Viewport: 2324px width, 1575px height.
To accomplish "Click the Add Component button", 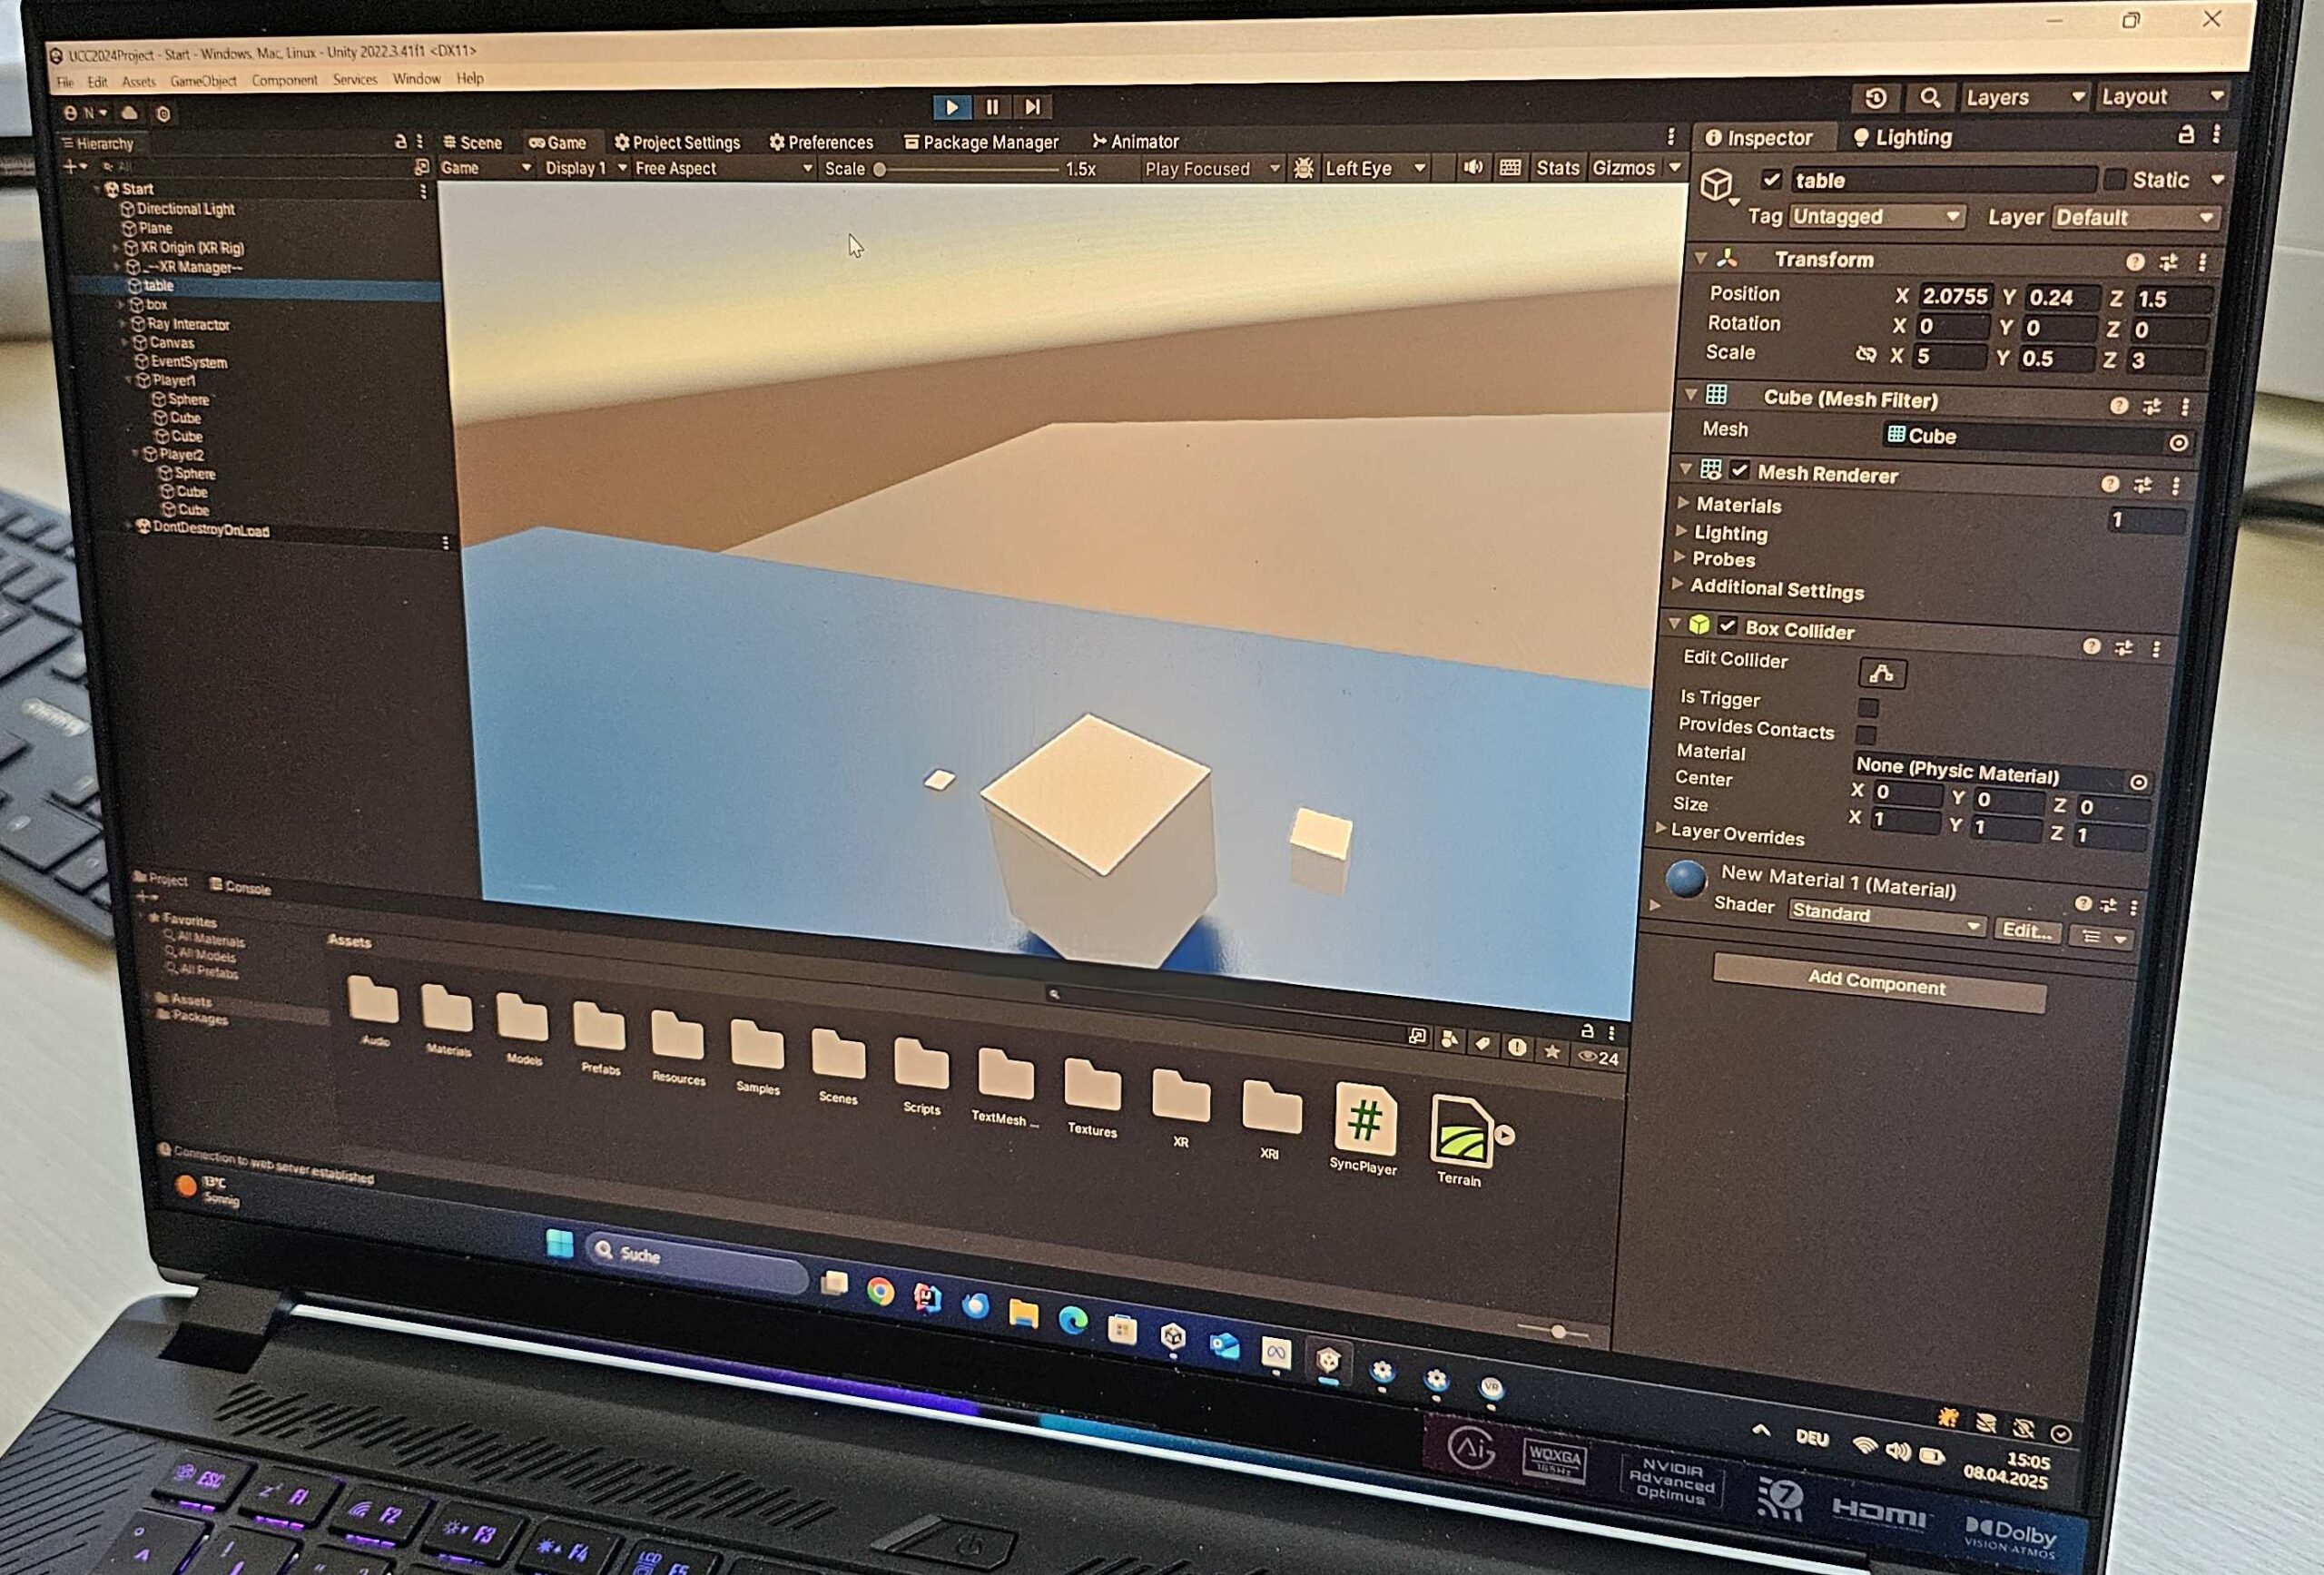I will click(x=1877, y=984).
